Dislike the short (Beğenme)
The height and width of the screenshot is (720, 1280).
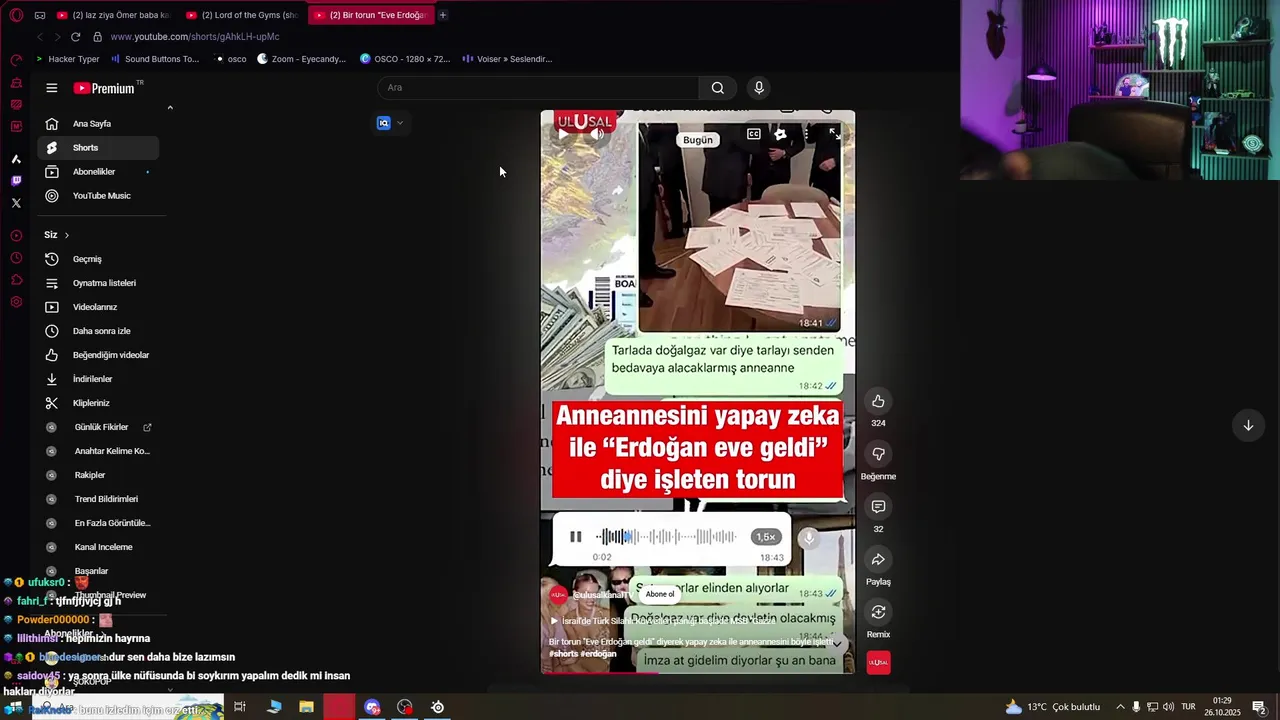pos(878,454)
